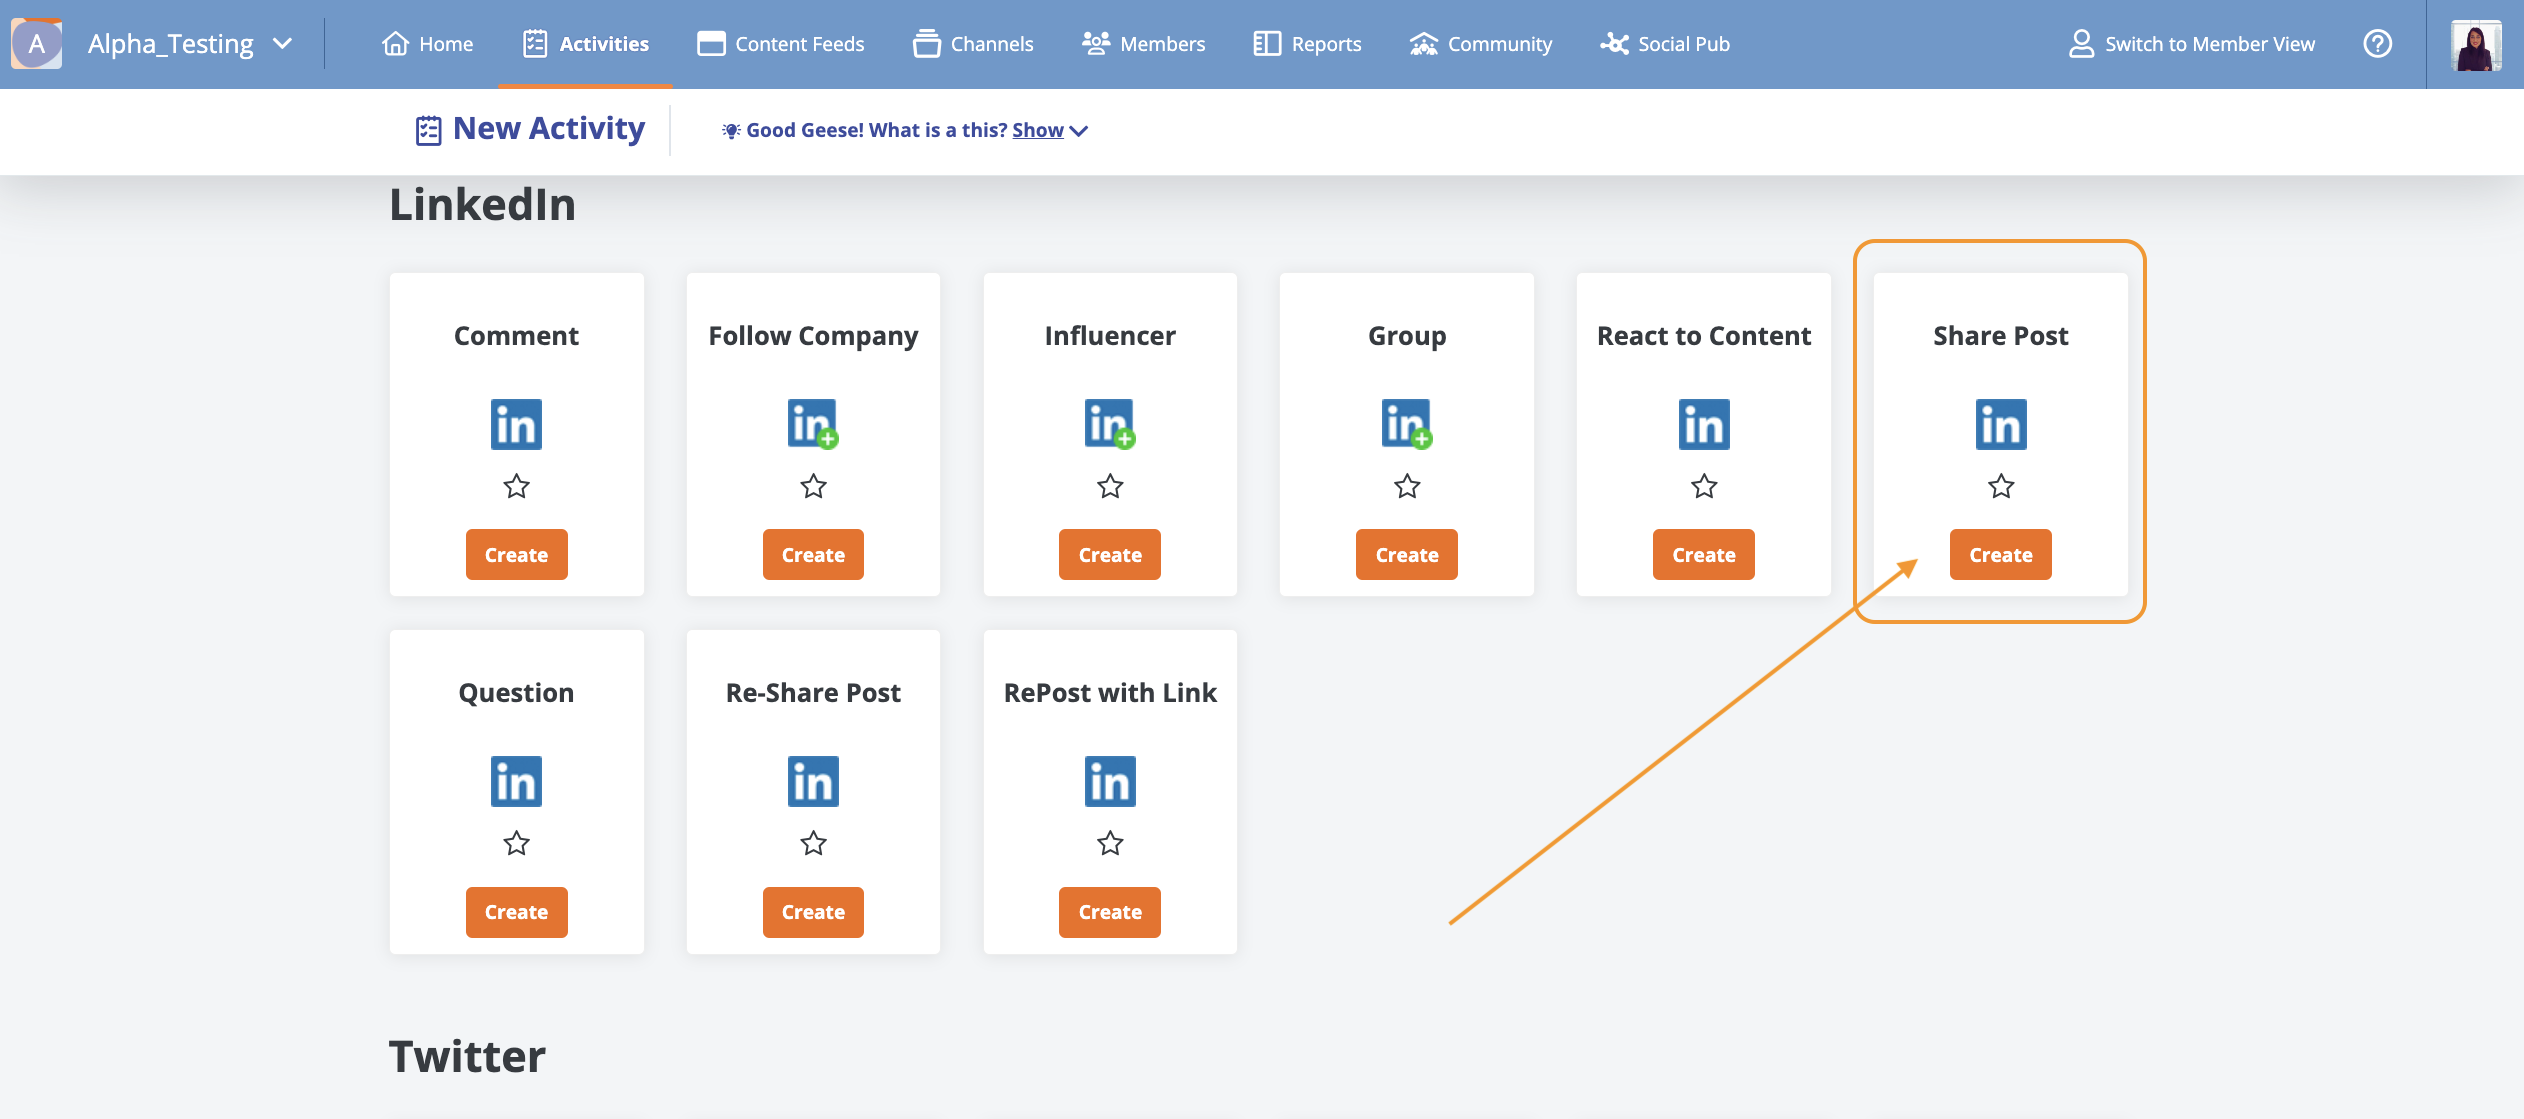The width and height of the screenshot is (2524, 1119).
Task: Go to the Home menu
Action: tap(427, 44)
